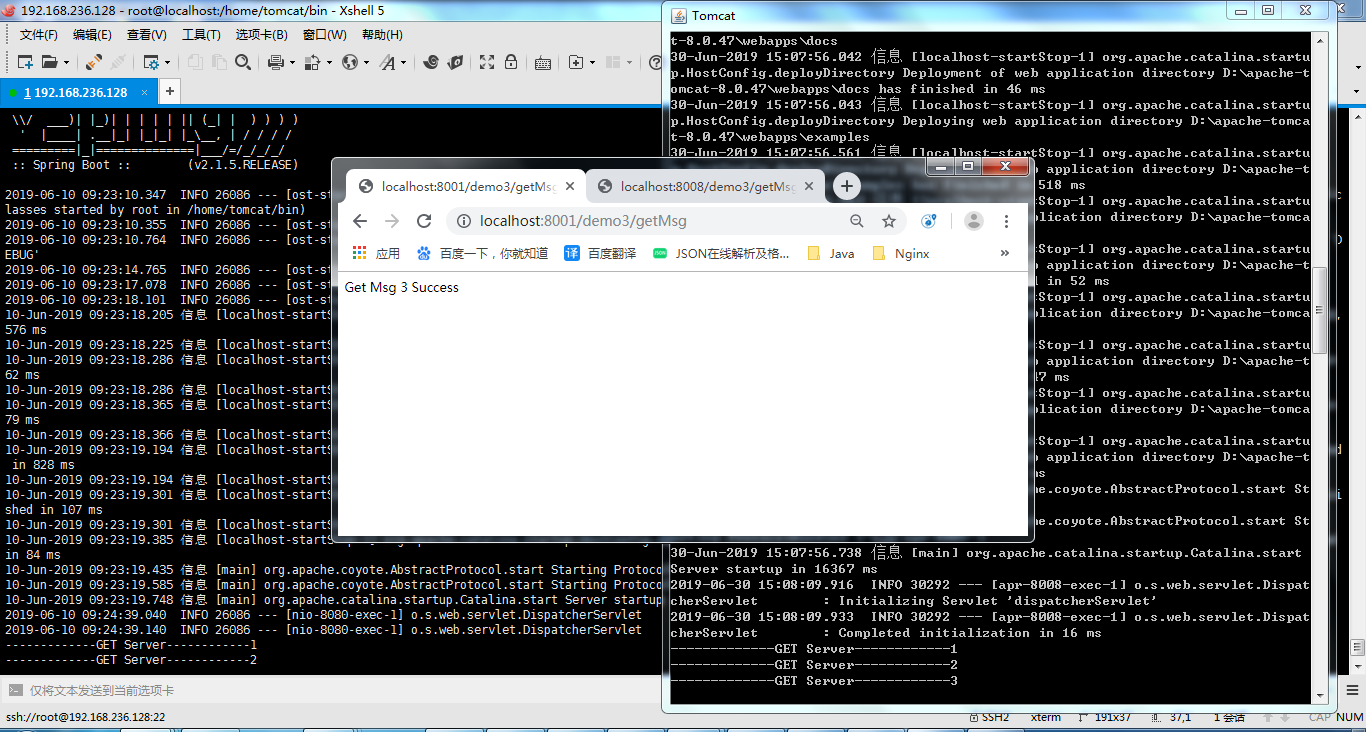Close the localhost:8008 Chrome tab
This screenshot has height=732, width=1366.
[x=809, y=186]
